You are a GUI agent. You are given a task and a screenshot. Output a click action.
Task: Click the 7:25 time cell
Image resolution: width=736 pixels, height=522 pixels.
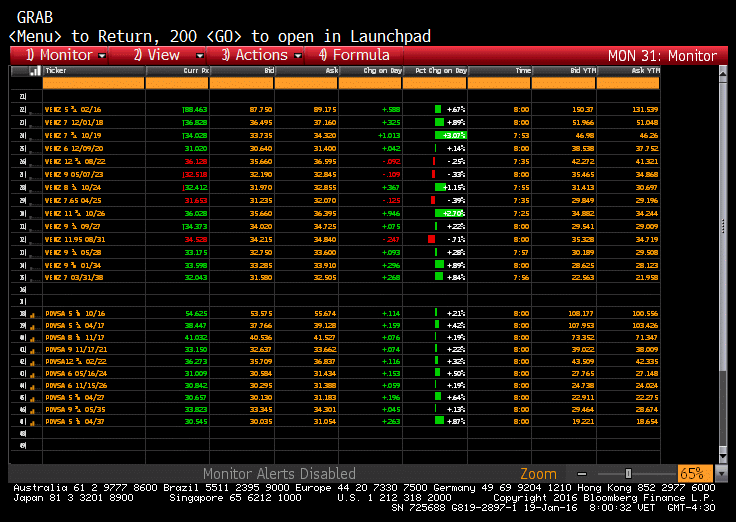521,214
